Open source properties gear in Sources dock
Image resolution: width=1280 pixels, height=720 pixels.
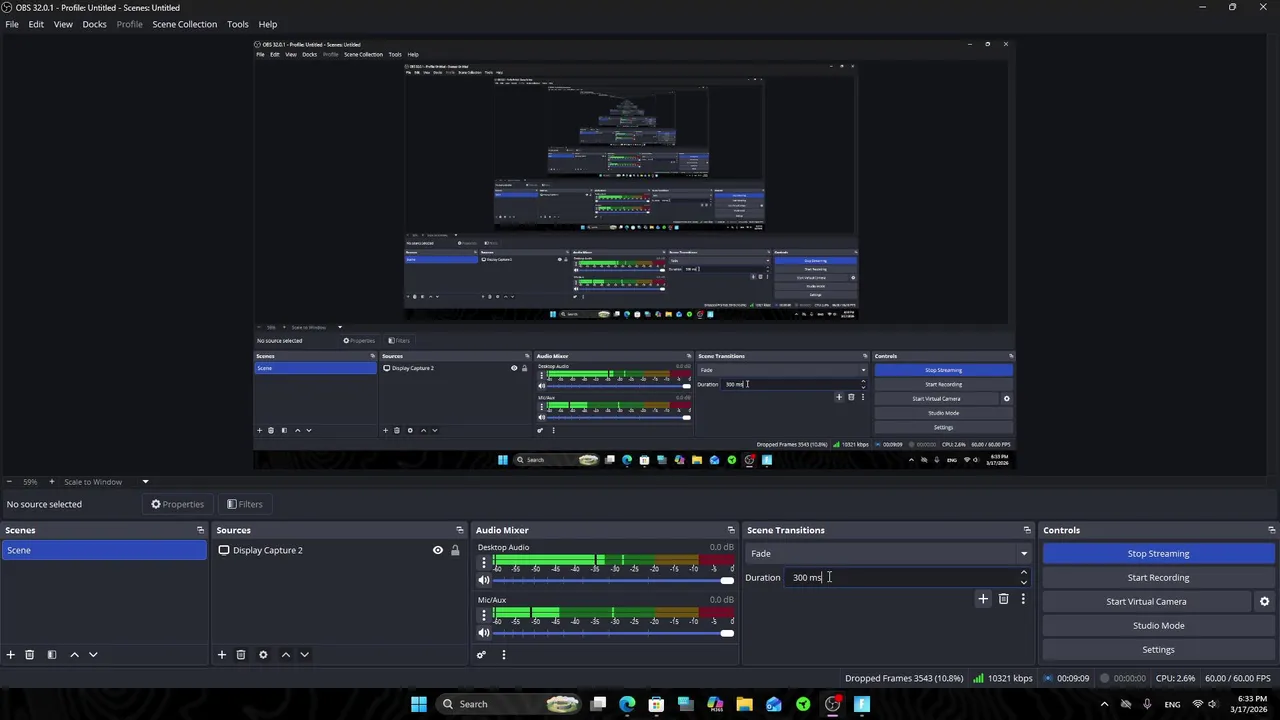click(x=263, y=655)
